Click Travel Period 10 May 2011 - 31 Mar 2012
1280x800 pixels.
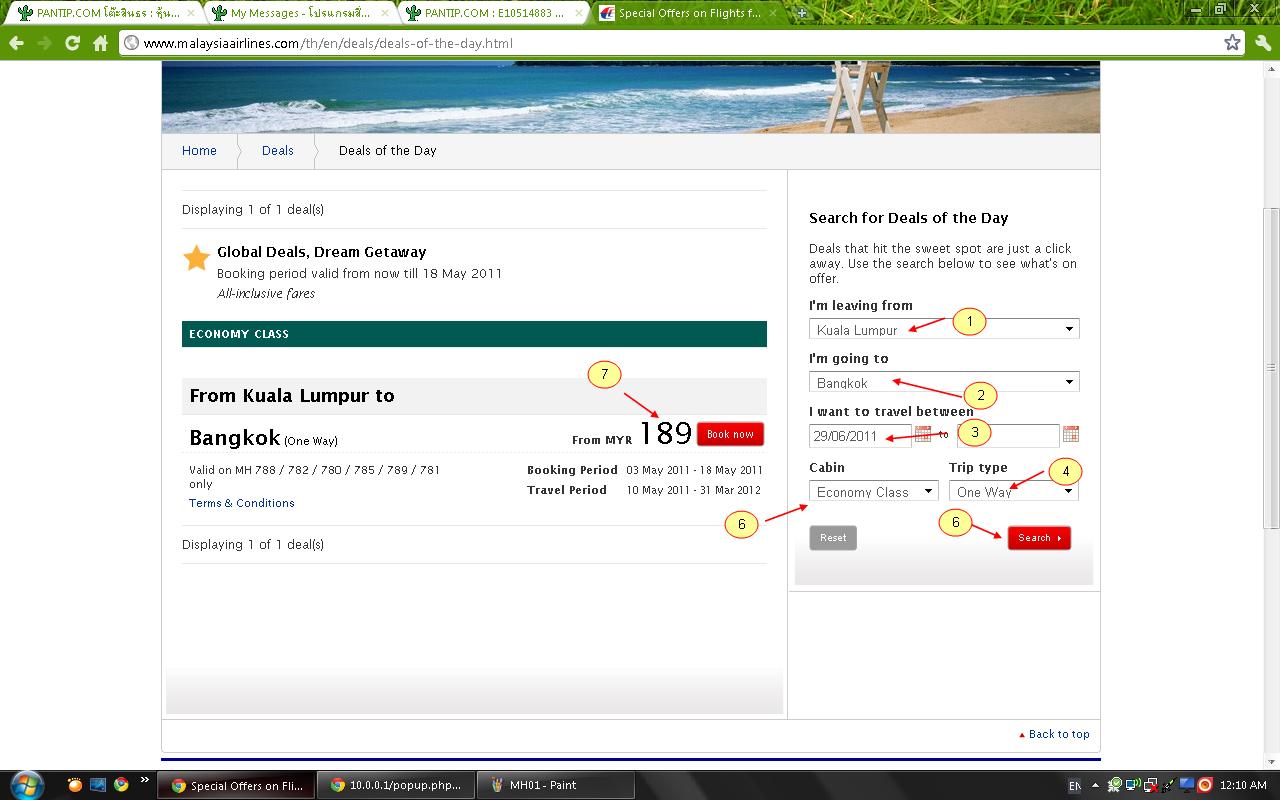click(644, 490)
